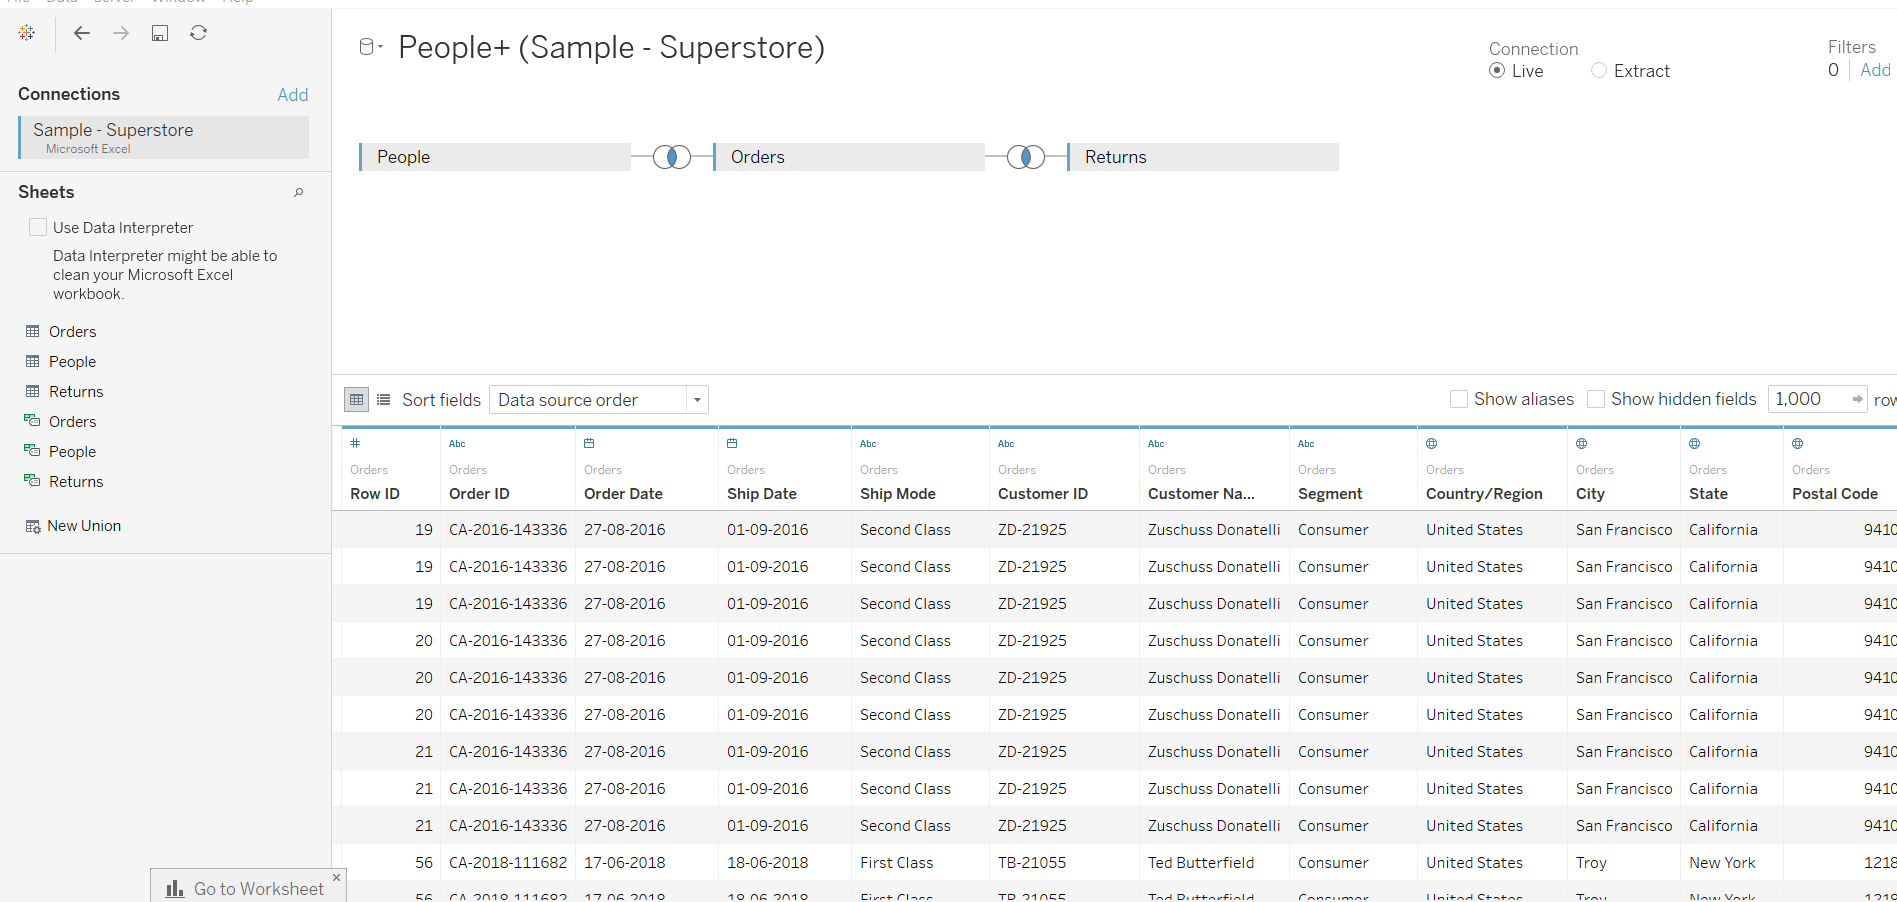Click the Tableau logo icon
1897x902 pixels.
[27, 33]
